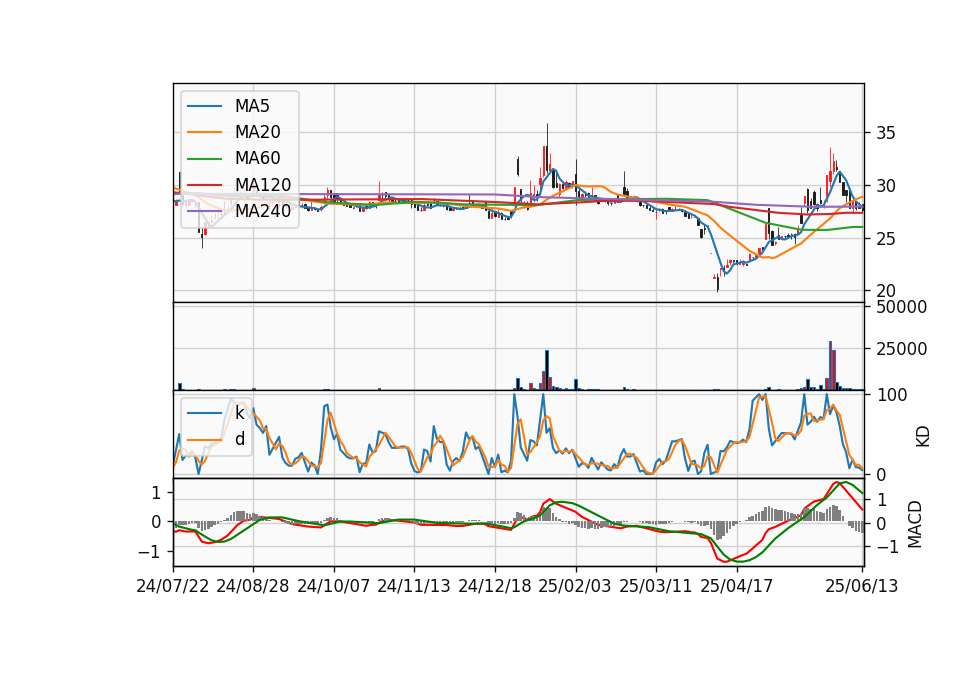Click the green MA60 legend line sample

204,159
